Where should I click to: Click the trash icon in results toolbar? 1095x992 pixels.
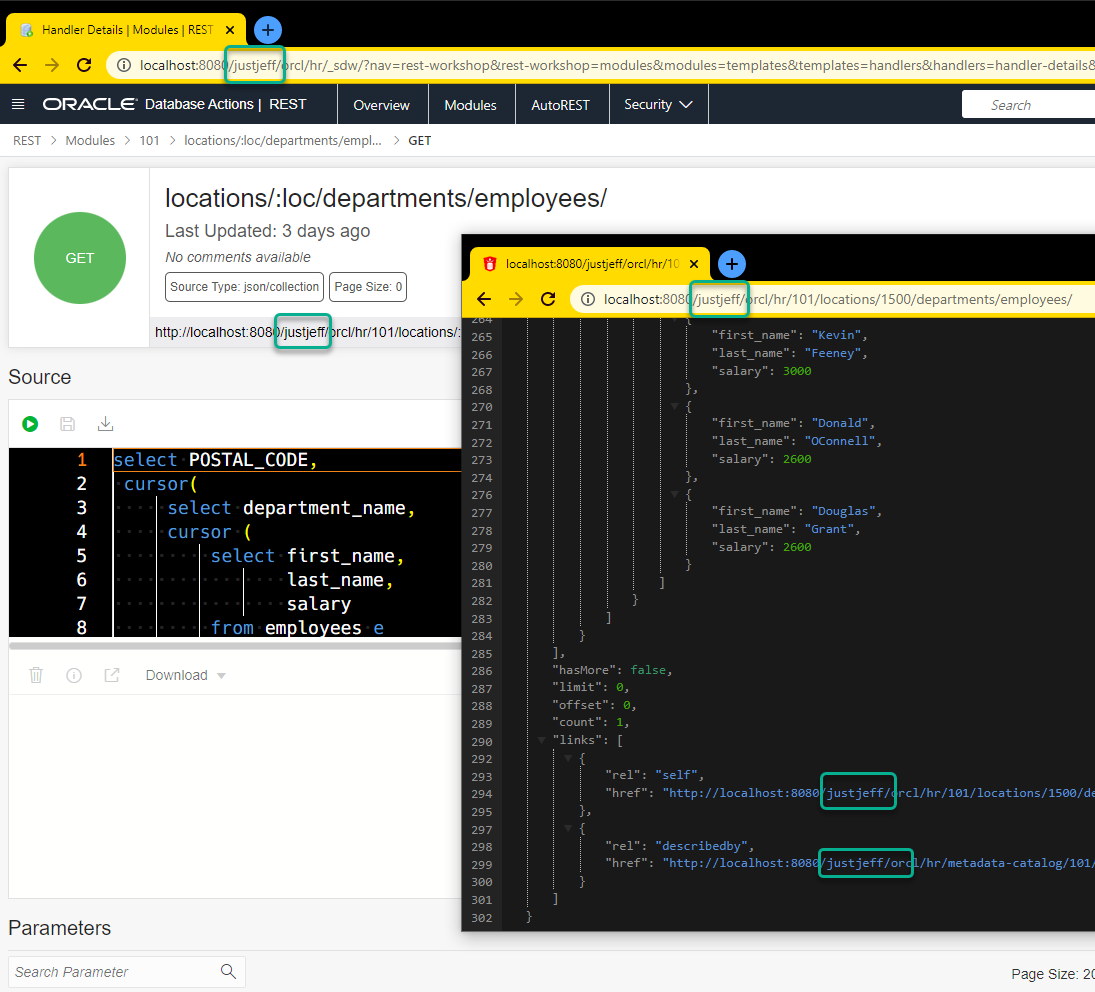36,675
